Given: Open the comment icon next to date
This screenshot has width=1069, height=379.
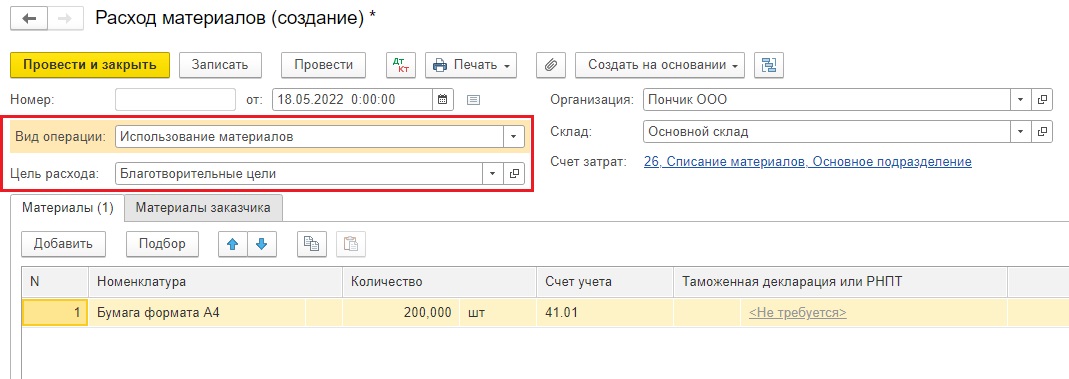Looking at the screenshot, I should pyautogui.click(x=474, y=100).
